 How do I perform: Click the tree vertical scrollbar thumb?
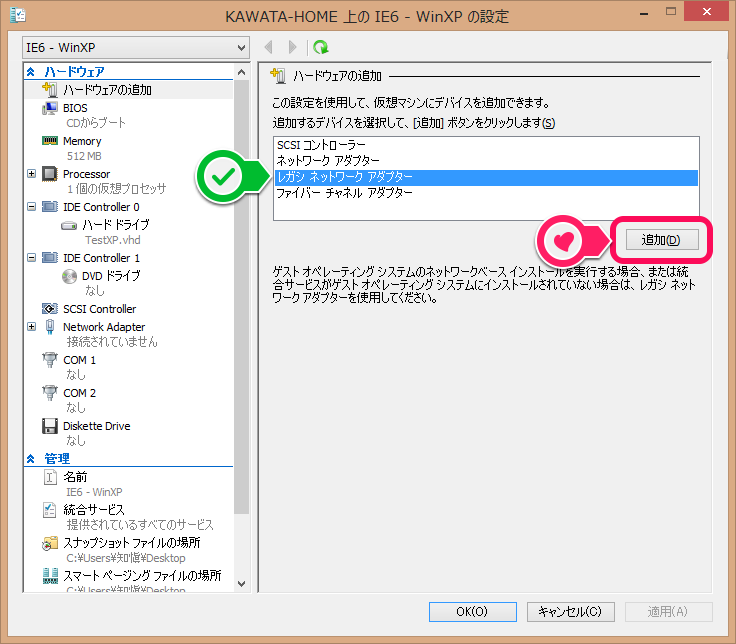coord(242,297)
